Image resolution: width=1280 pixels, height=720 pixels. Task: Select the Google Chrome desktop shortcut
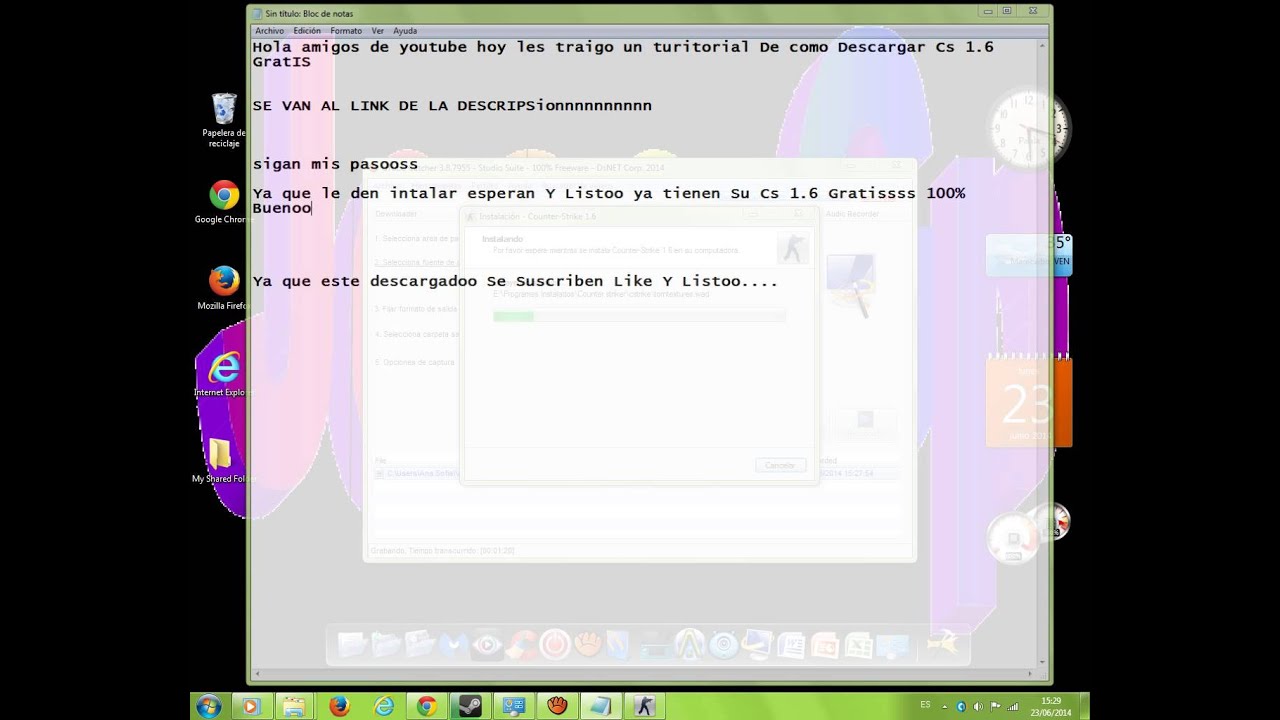[x=222, y=202]
